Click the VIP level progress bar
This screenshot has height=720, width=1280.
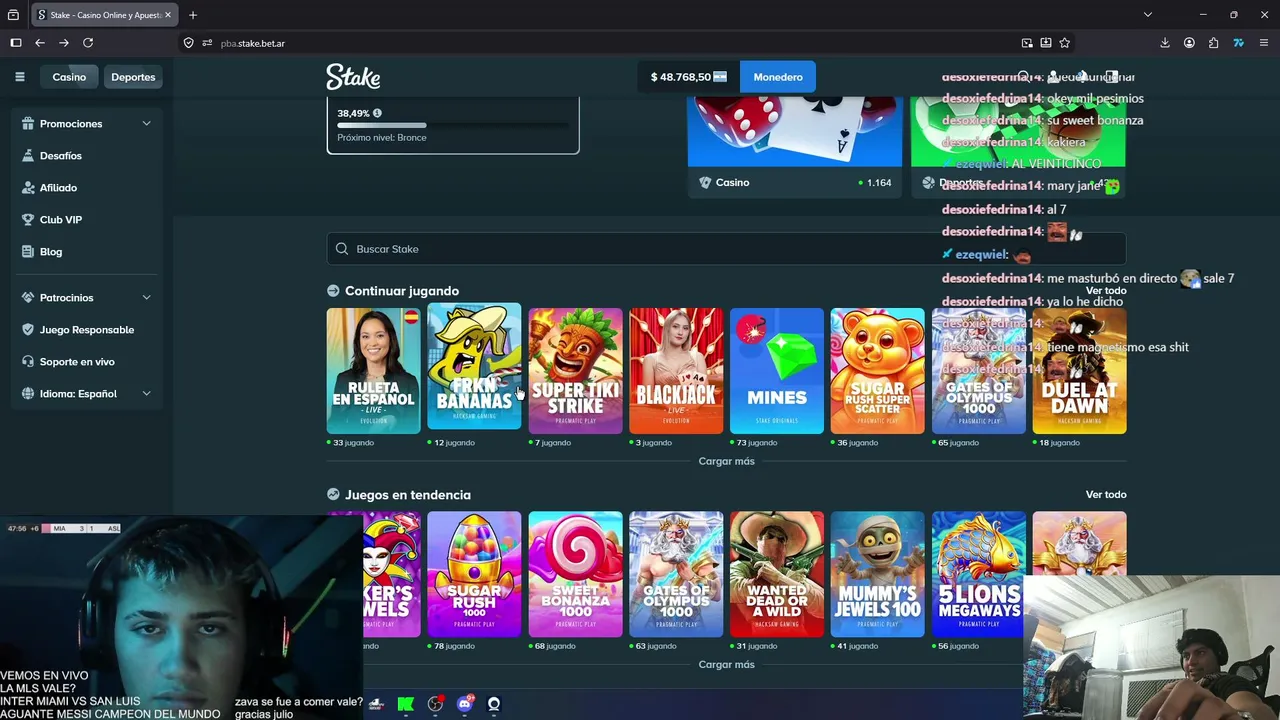pyautogui.click(x=453, y=125)
